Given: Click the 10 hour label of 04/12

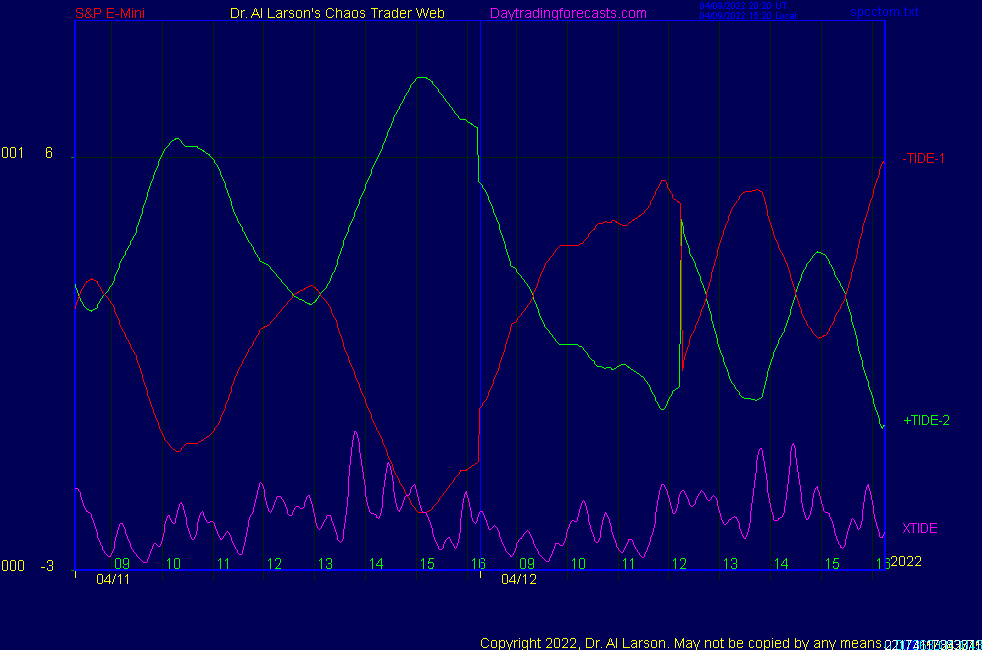Looking at the screenshot, I should 578,564.
